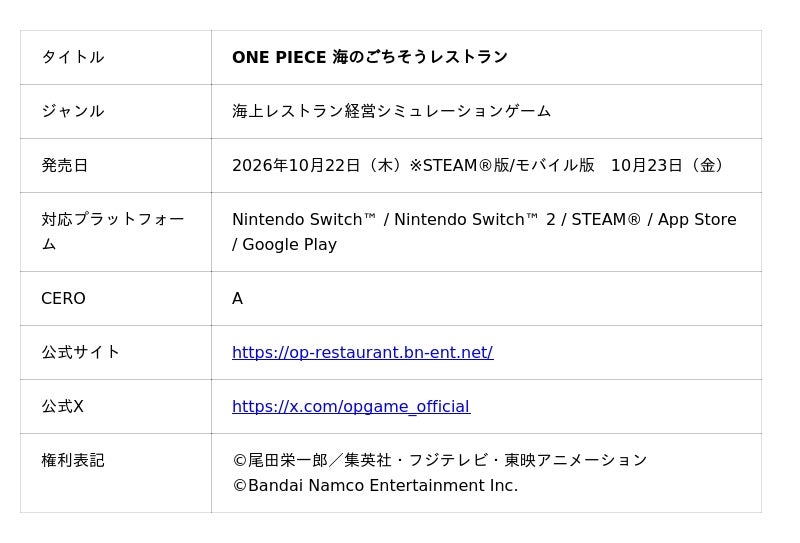Click the ジャンル row label
The width and height of the screenshot is (800, 543).
click(72, 111)
